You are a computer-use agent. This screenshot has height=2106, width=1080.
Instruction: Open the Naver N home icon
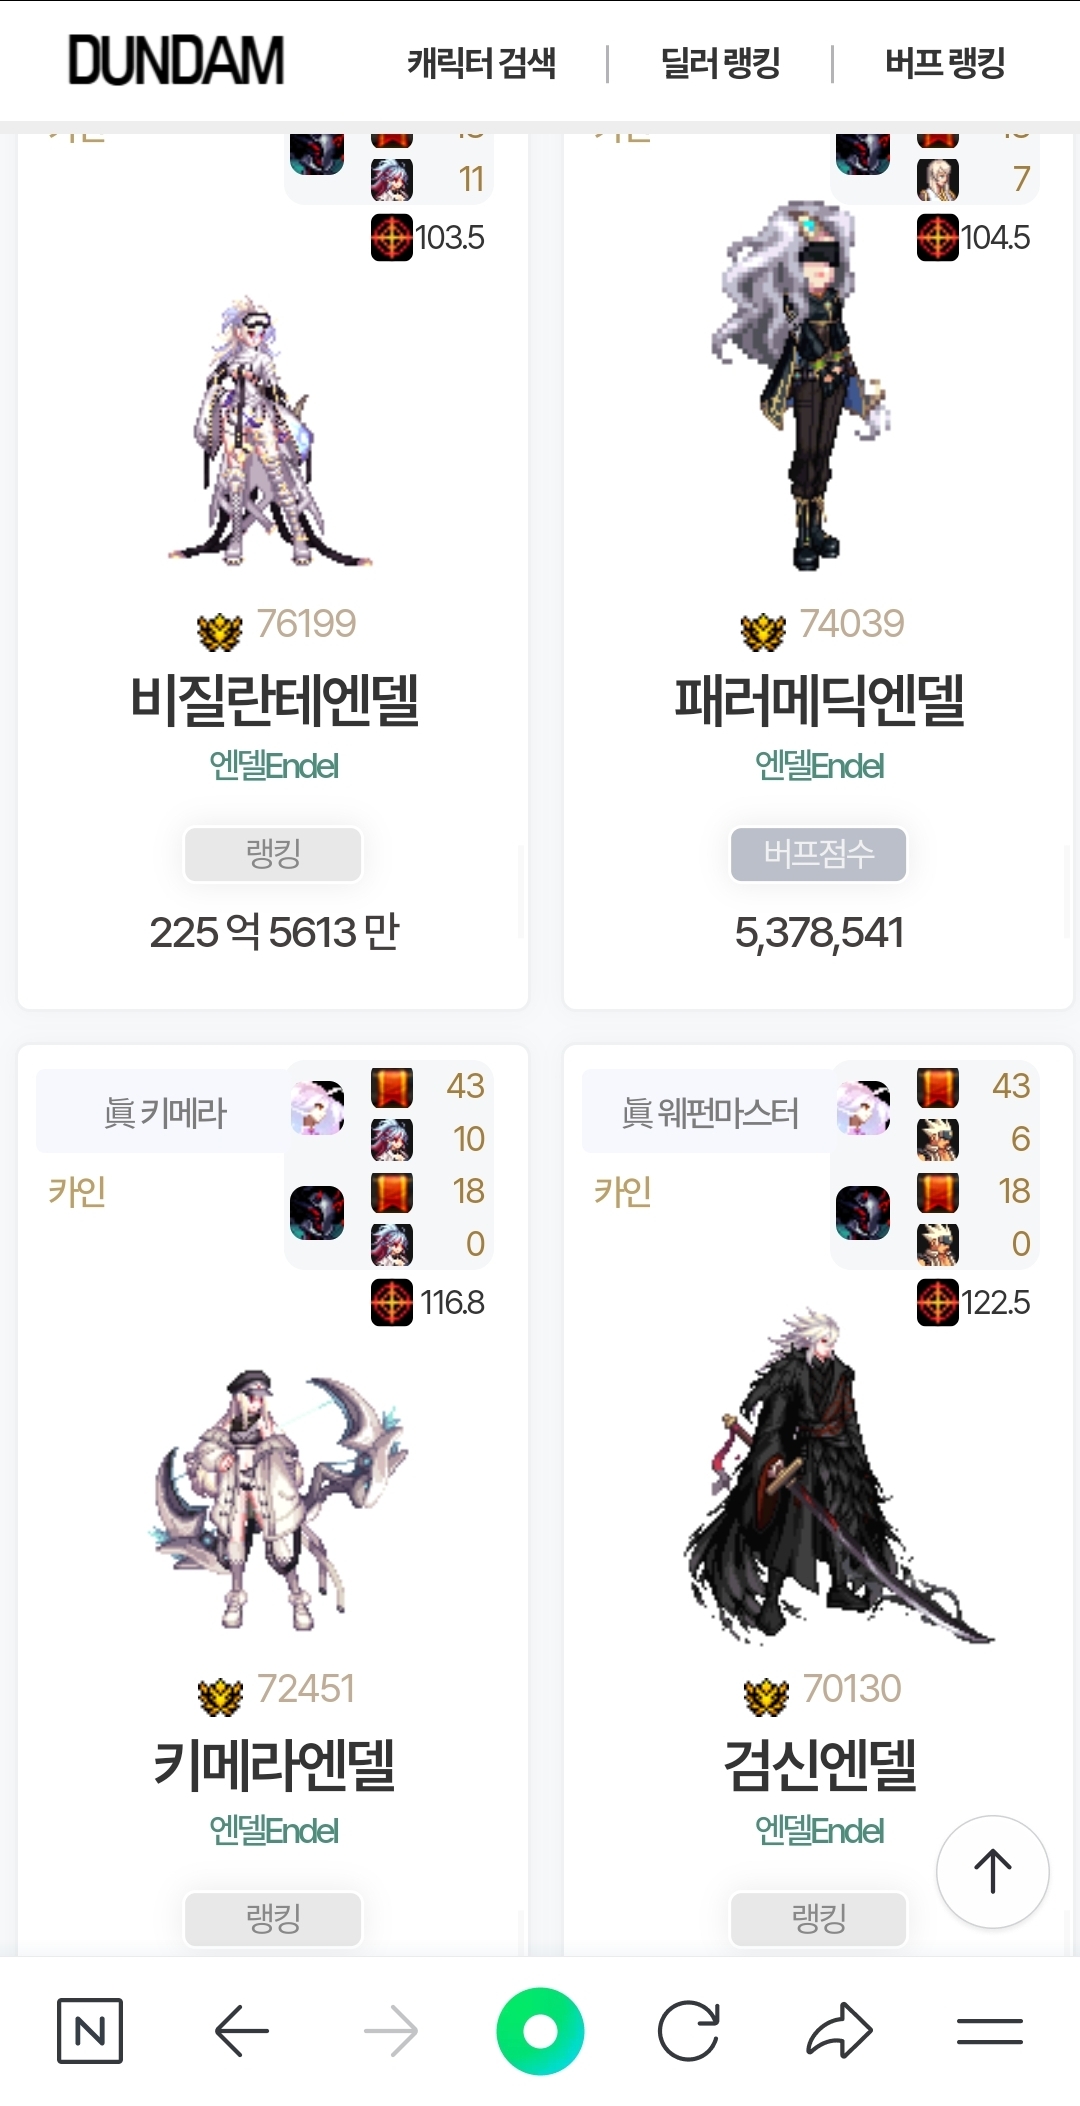pos(90,2031)
